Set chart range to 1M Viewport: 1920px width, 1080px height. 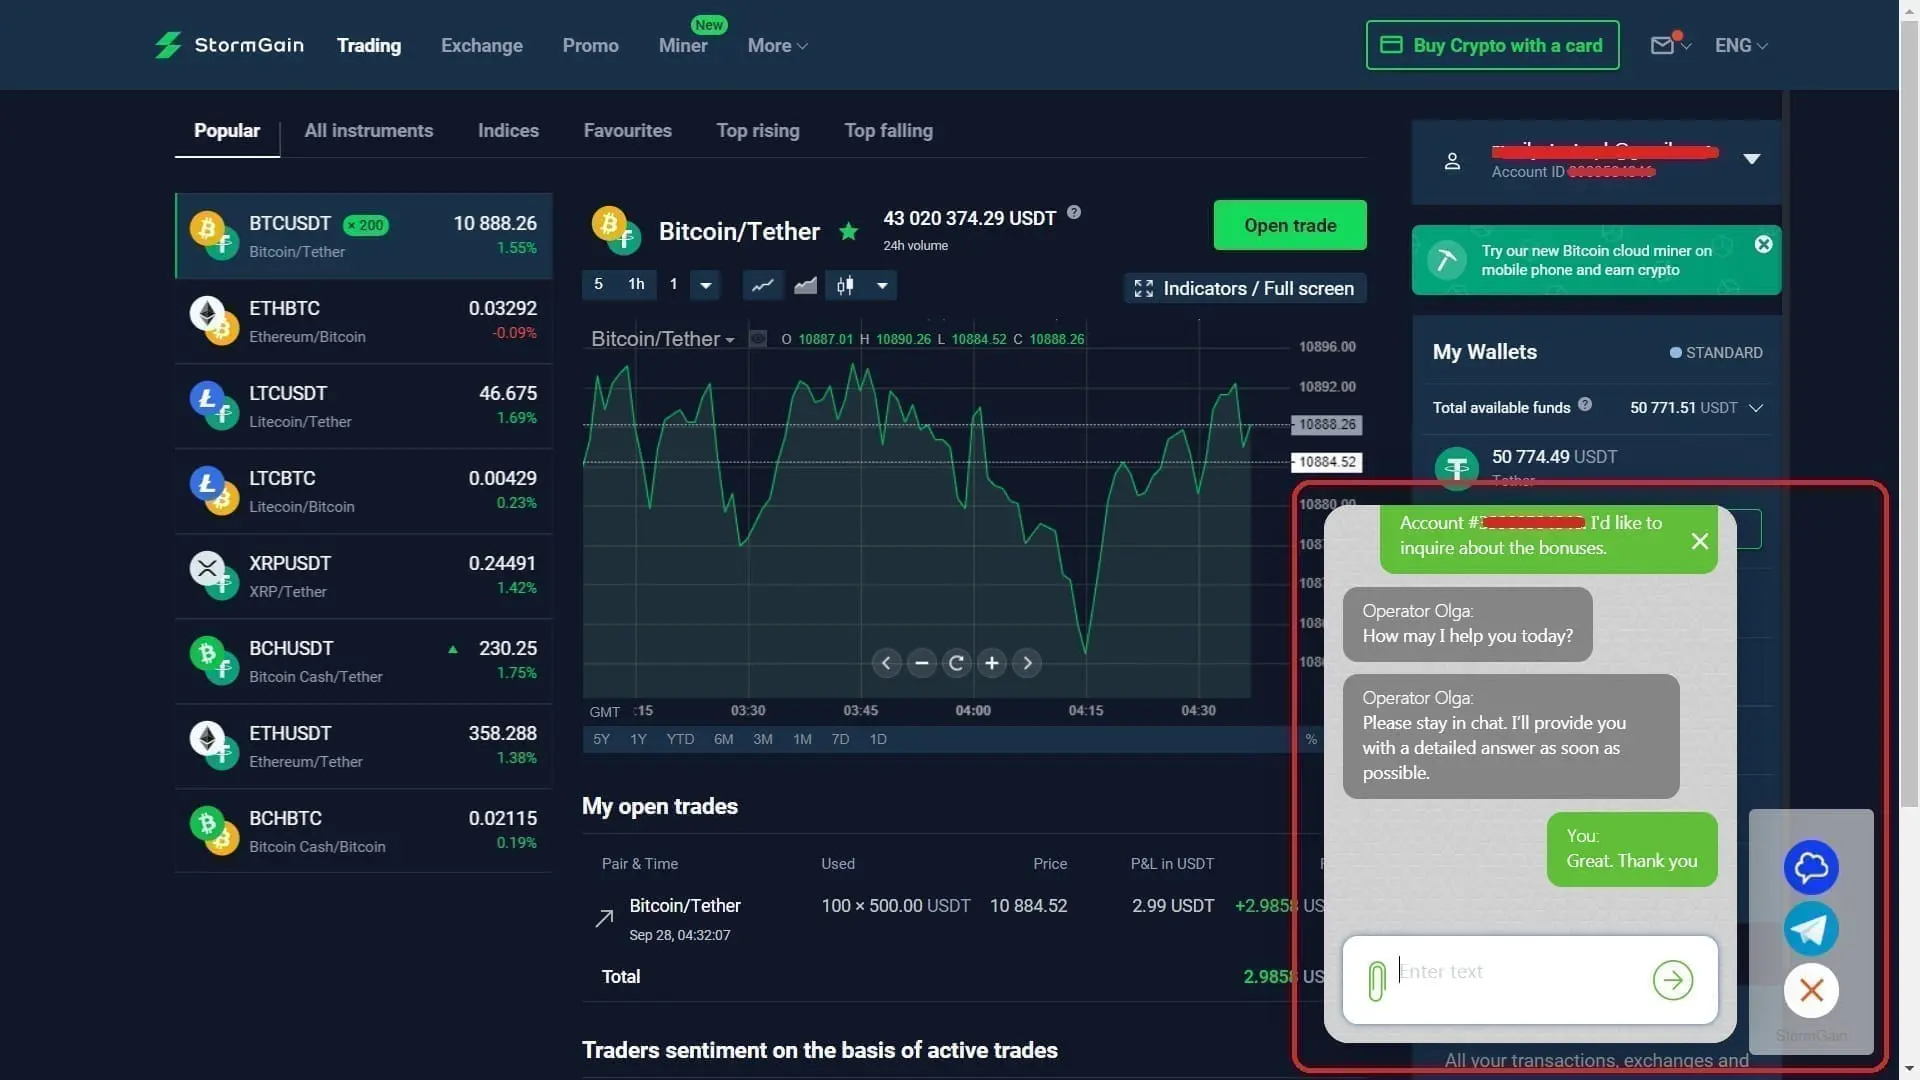[802, 740]
